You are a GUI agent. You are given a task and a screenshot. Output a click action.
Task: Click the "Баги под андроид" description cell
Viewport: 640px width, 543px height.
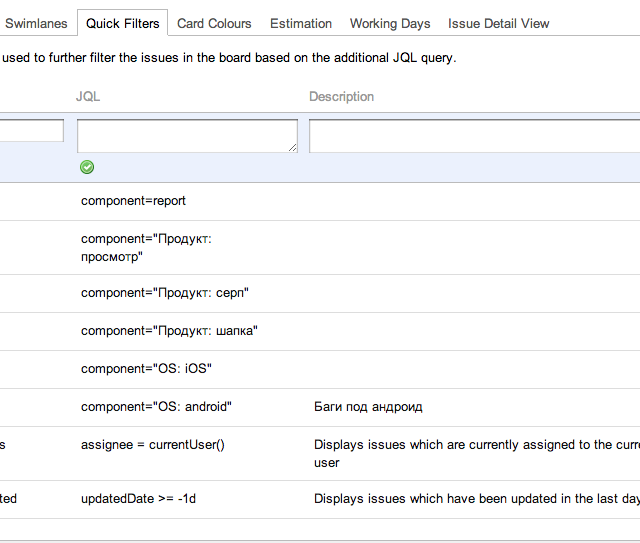(368, 407)
